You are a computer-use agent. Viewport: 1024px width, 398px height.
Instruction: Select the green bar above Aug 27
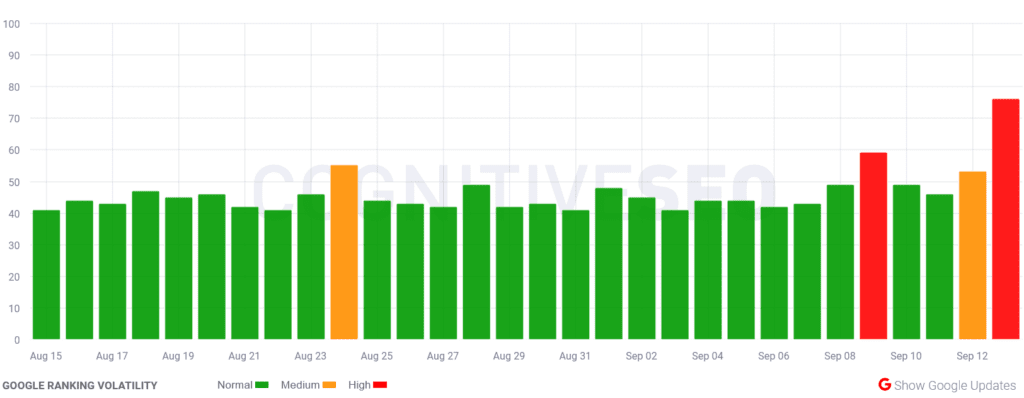coord(443,273)
